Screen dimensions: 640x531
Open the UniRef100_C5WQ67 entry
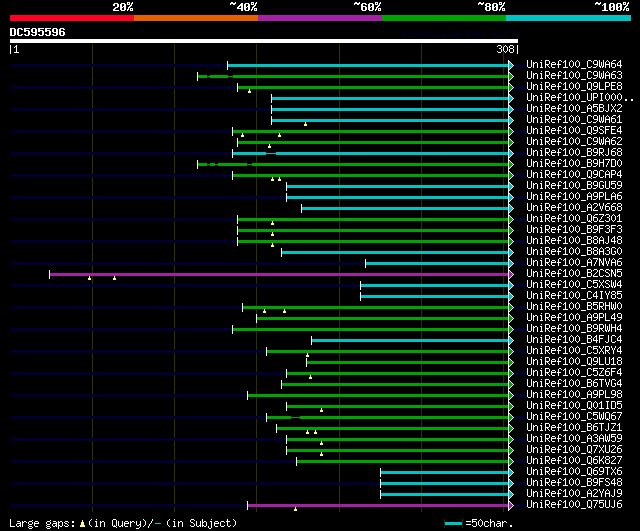tap(574, 417)
